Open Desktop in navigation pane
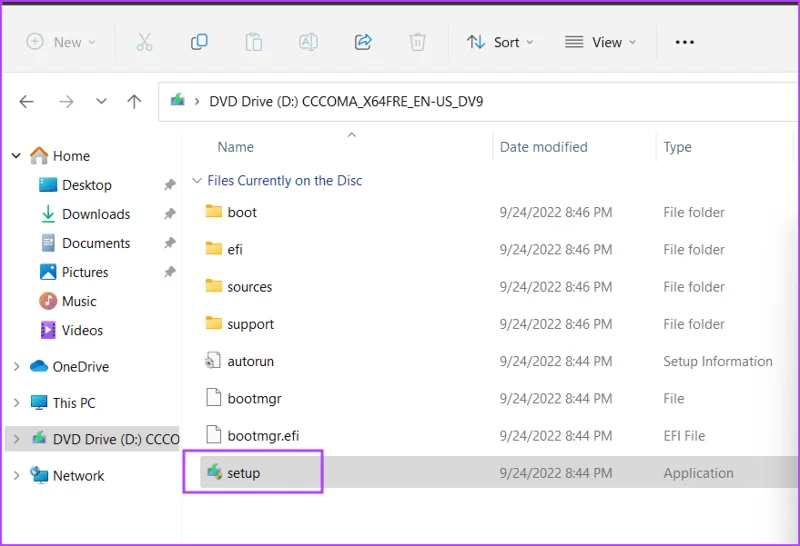Viewport: 800px width, 546px height. pos(86,185)
